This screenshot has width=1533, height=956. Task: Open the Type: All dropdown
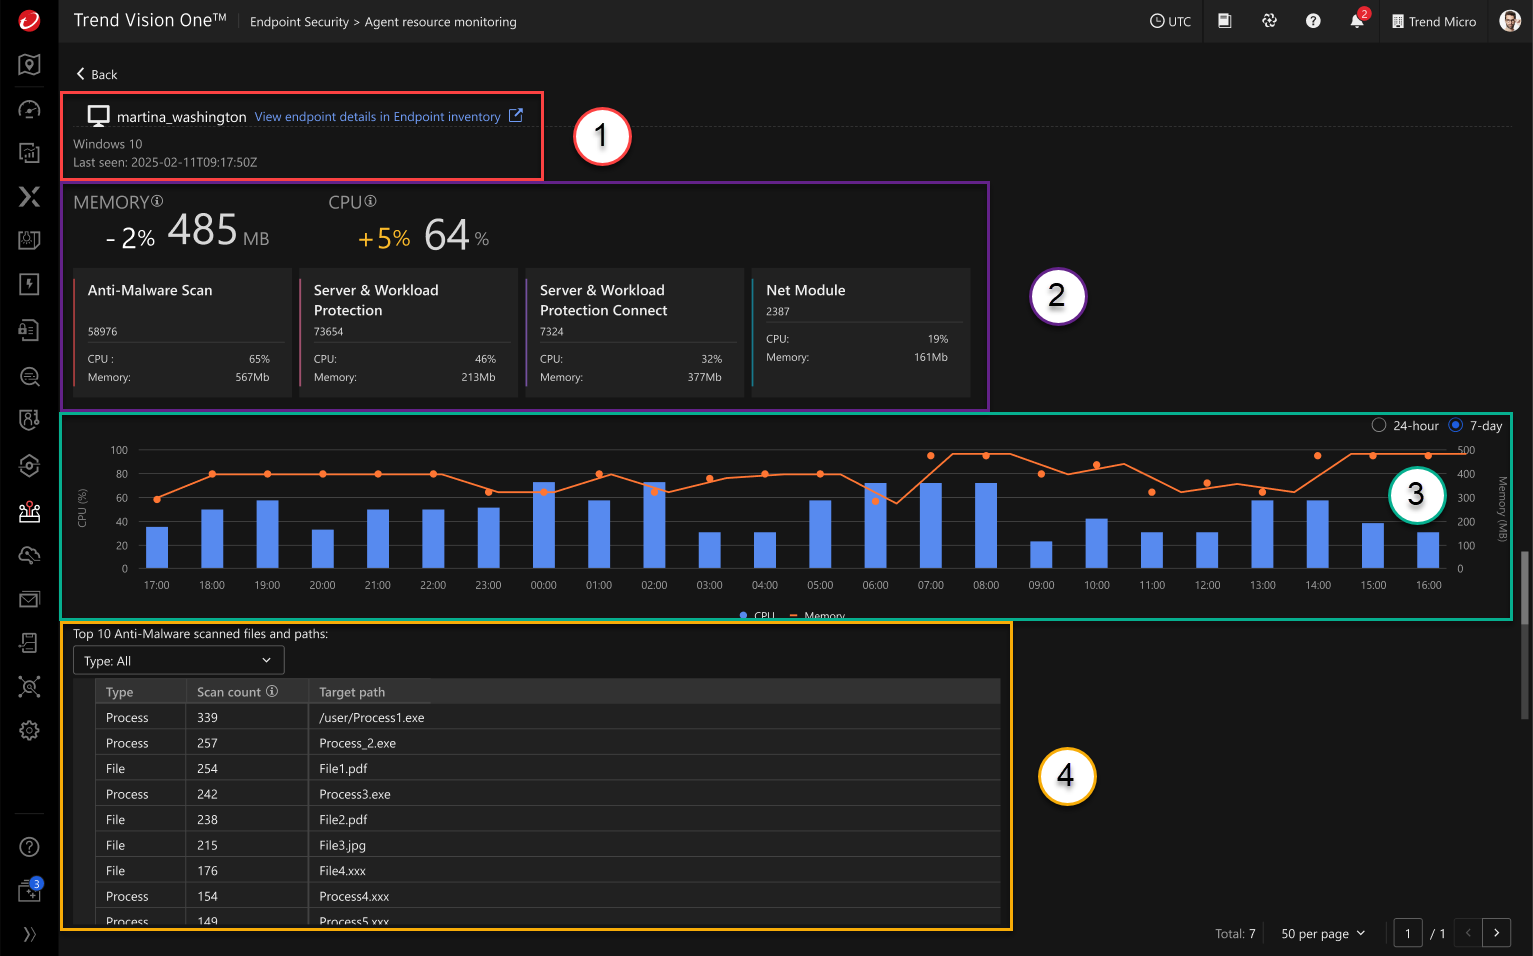pyautogui.click(x=178, y=661)
